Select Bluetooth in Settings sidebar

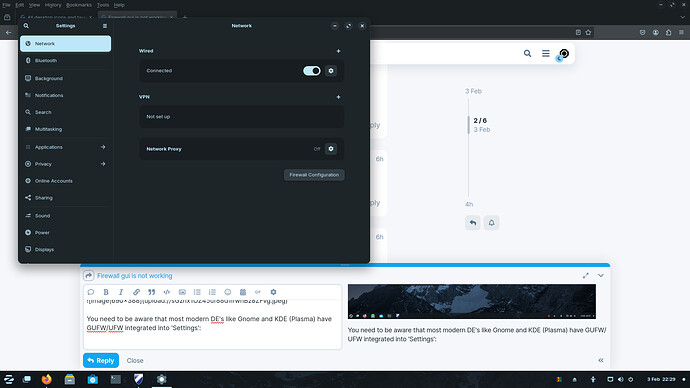(x=65, y=61)
